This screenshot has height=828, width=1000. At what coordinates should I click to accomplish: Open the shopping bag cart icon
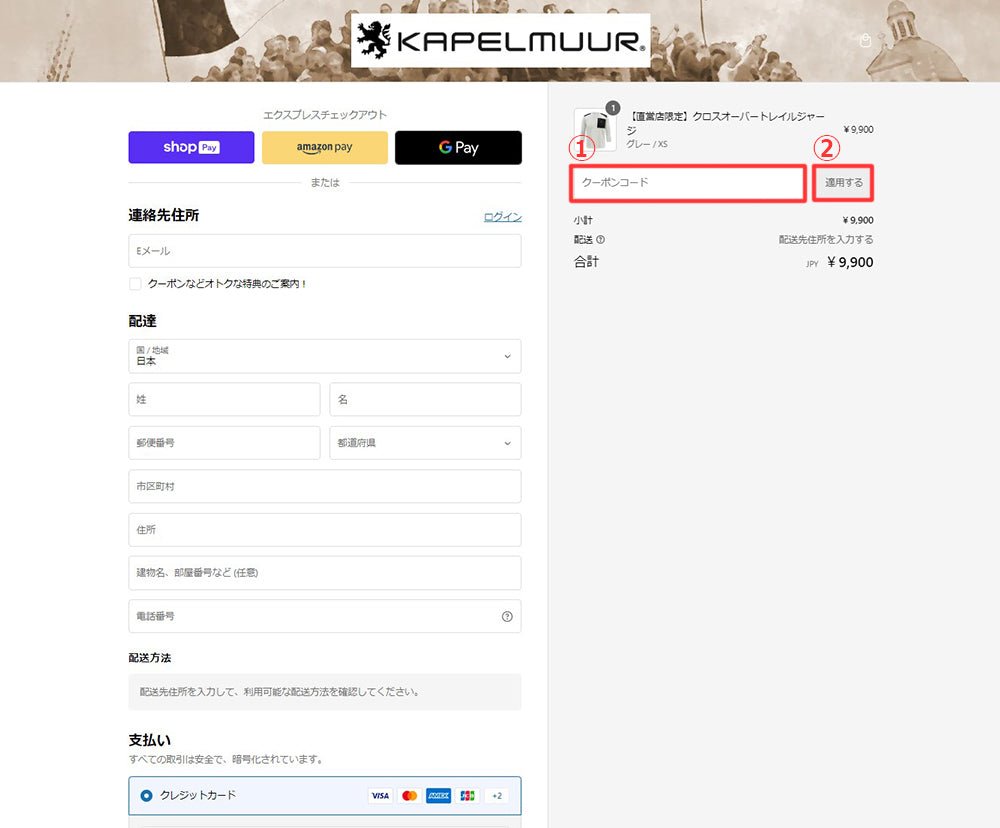[865, 41]
